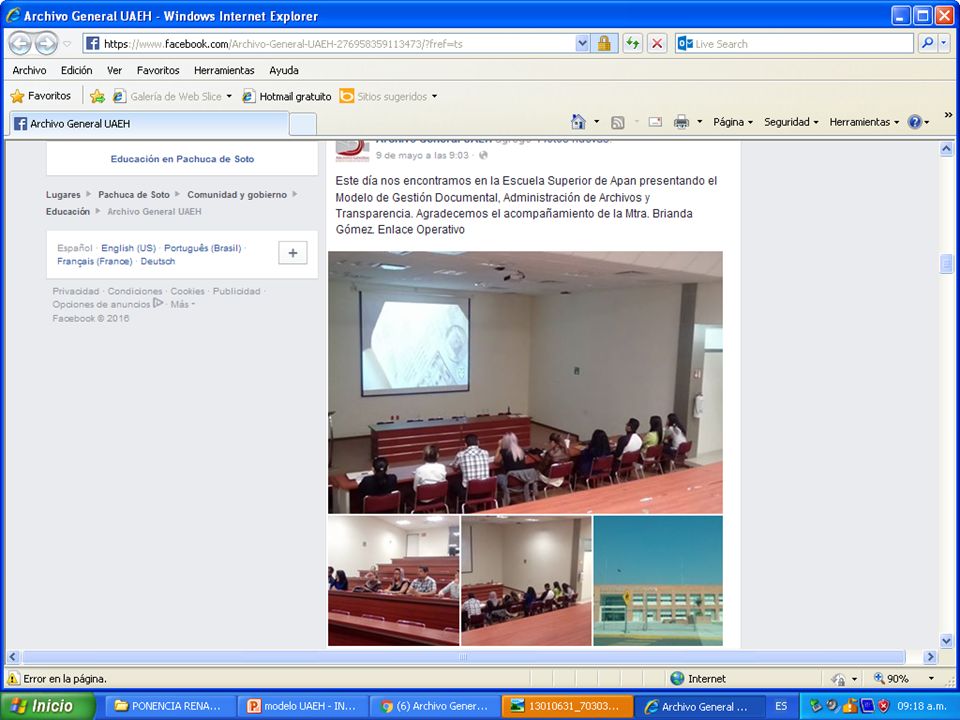This screenshot has height=720, width=960.
Task: Click the RSS feeds icon
Action: [618, 122]
